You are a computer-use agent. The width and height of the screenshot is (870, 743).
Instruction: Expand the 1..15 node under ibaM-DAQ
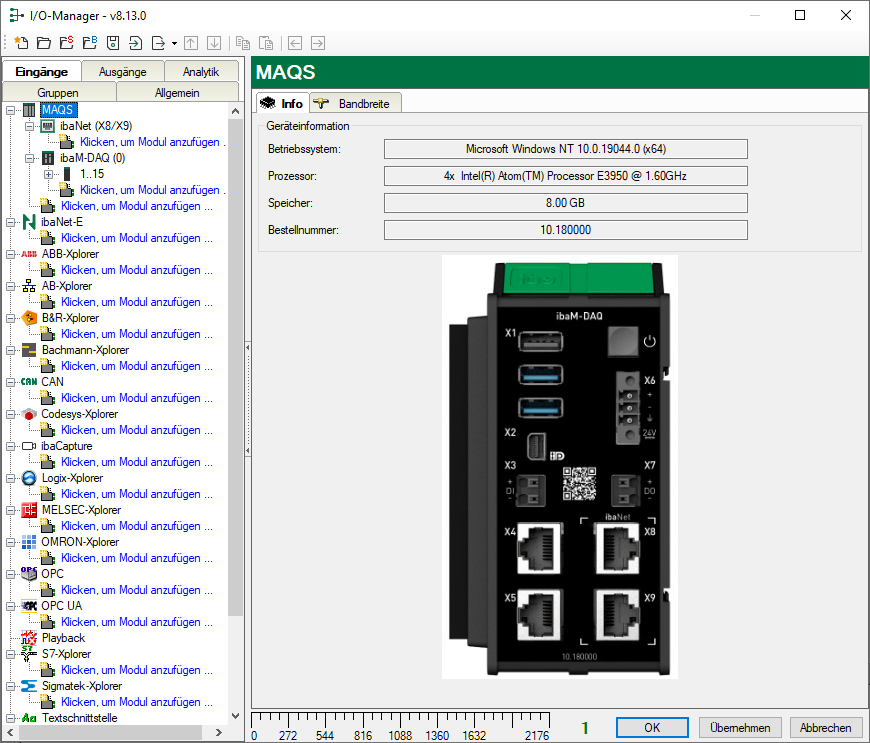point(49,174)
